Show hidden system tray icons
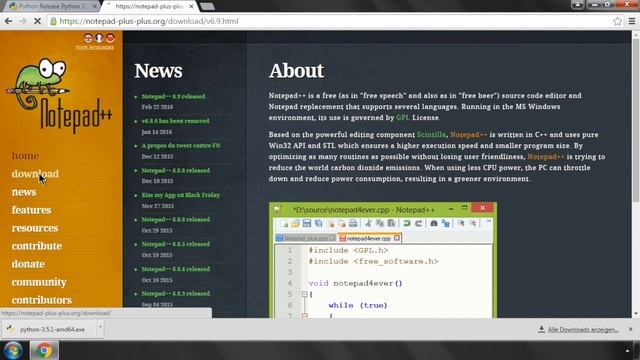This screenshot has height=360, width=640. tap(627, 351)
